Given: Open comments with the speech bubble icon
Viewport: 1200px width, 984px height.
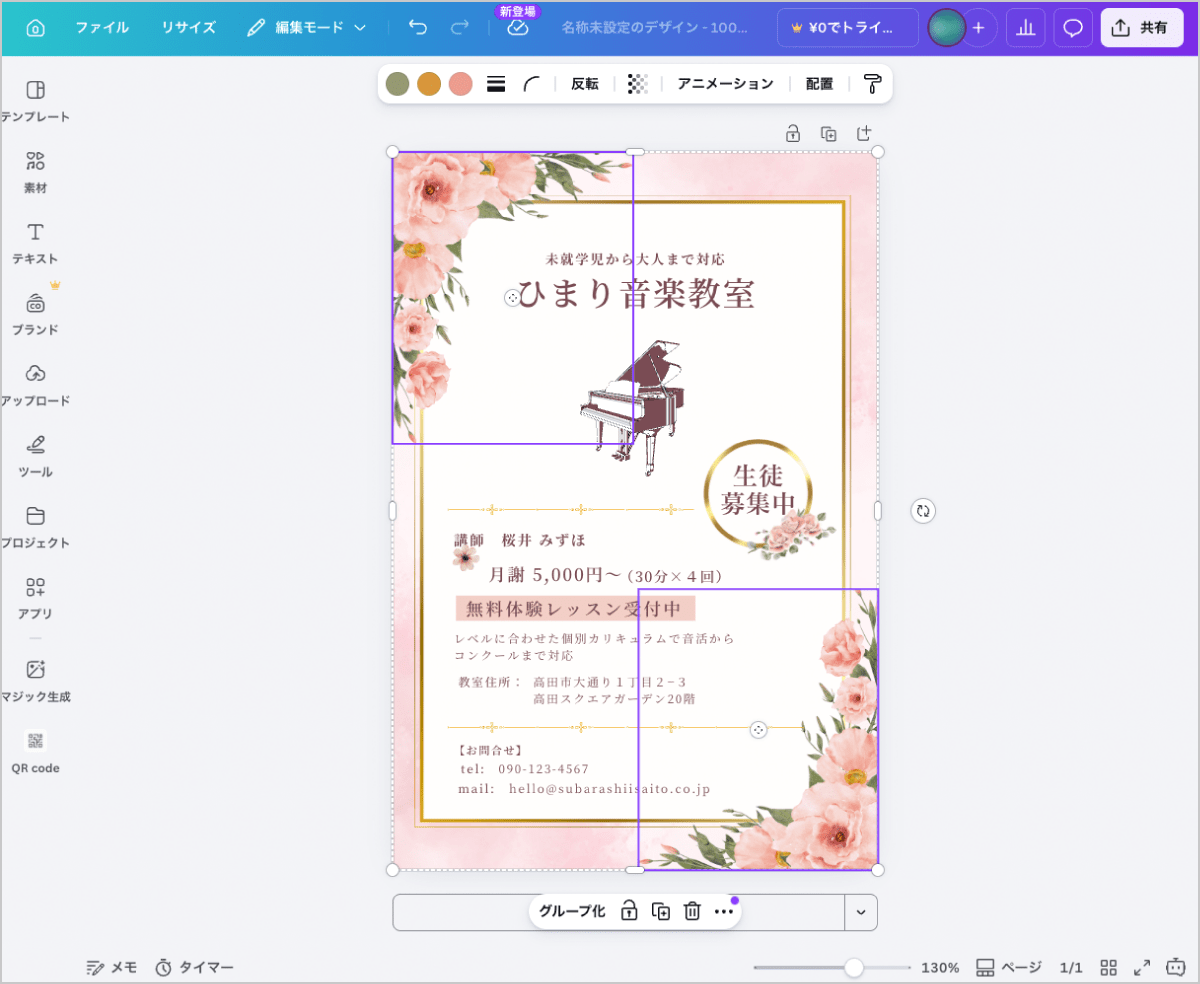Looking at the screenshot, I should click(x=1071, y=27).
